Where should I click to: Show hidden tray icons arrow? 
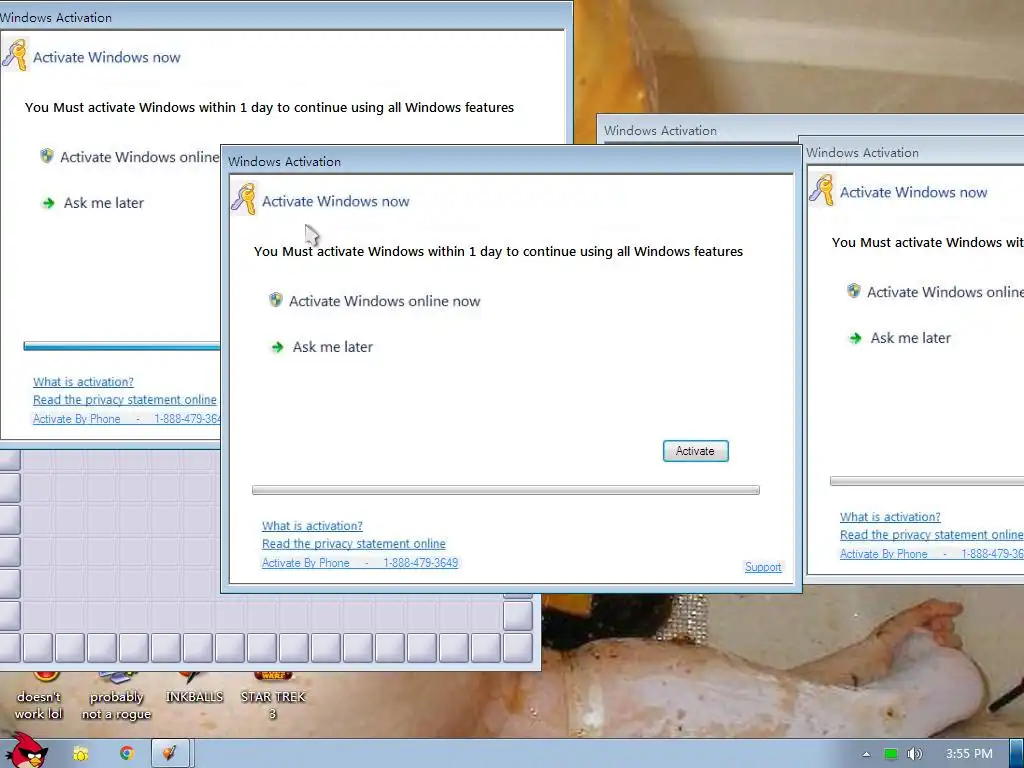pos(866,754)
